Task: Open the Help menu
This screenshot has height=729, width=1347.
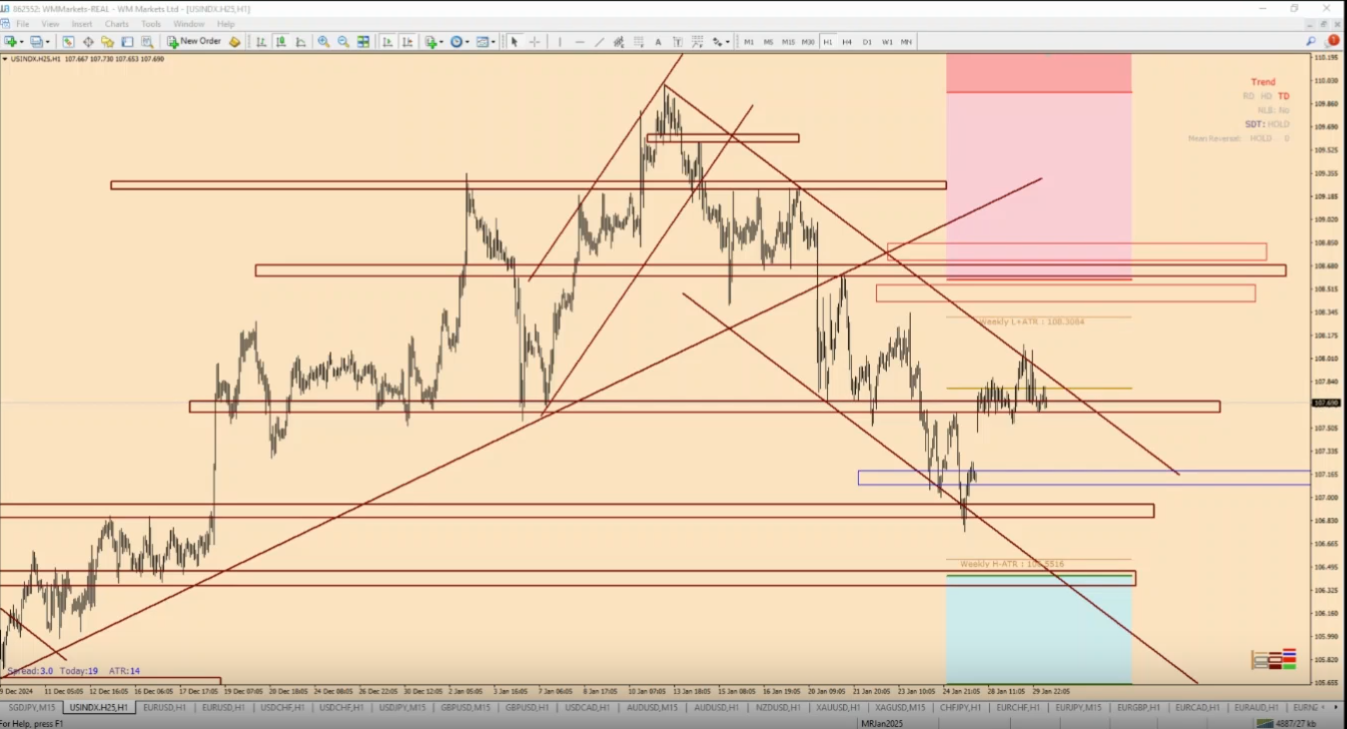Action: pos(226,24)
